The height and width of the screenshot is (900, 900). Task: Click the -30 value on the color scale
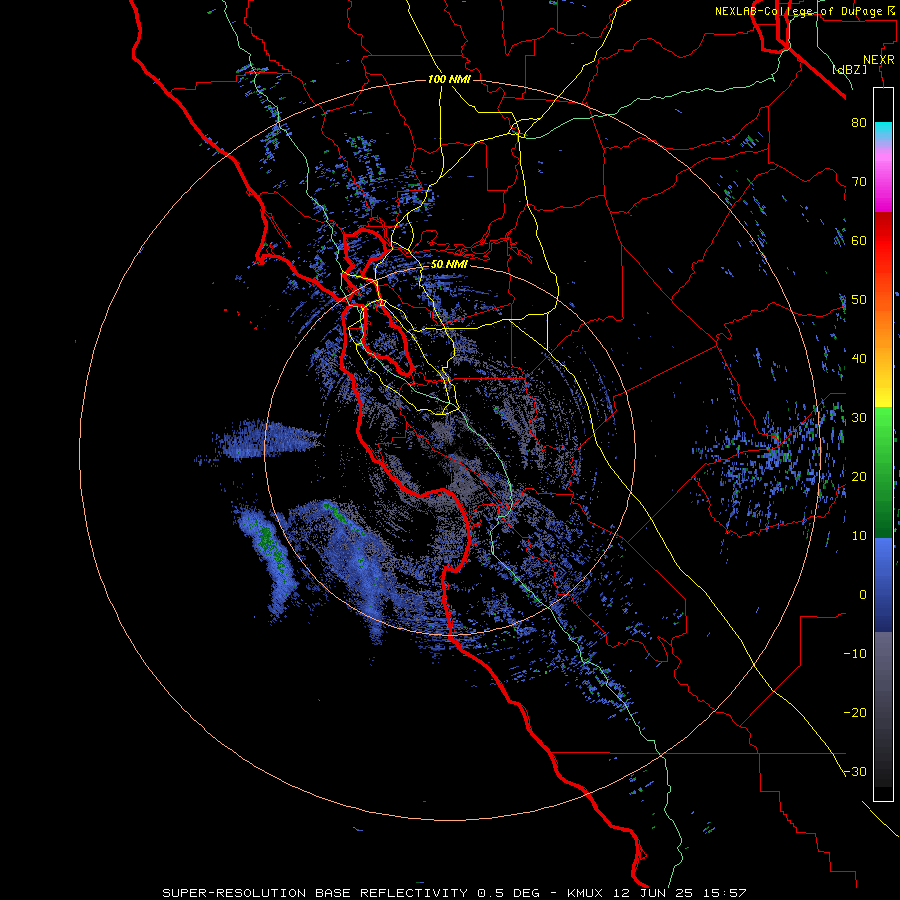855,772
